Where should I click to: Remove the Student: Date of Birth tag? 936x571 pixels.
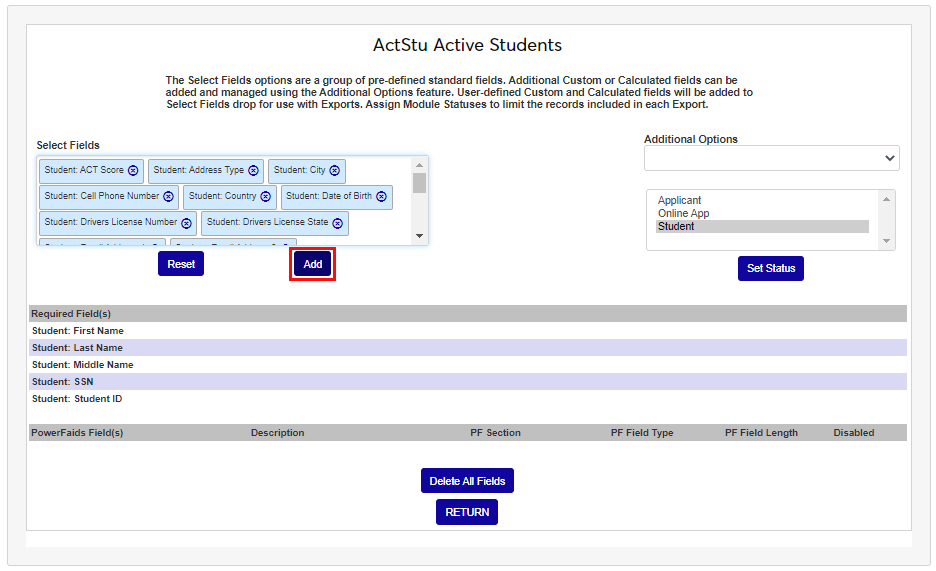[381, 197]
